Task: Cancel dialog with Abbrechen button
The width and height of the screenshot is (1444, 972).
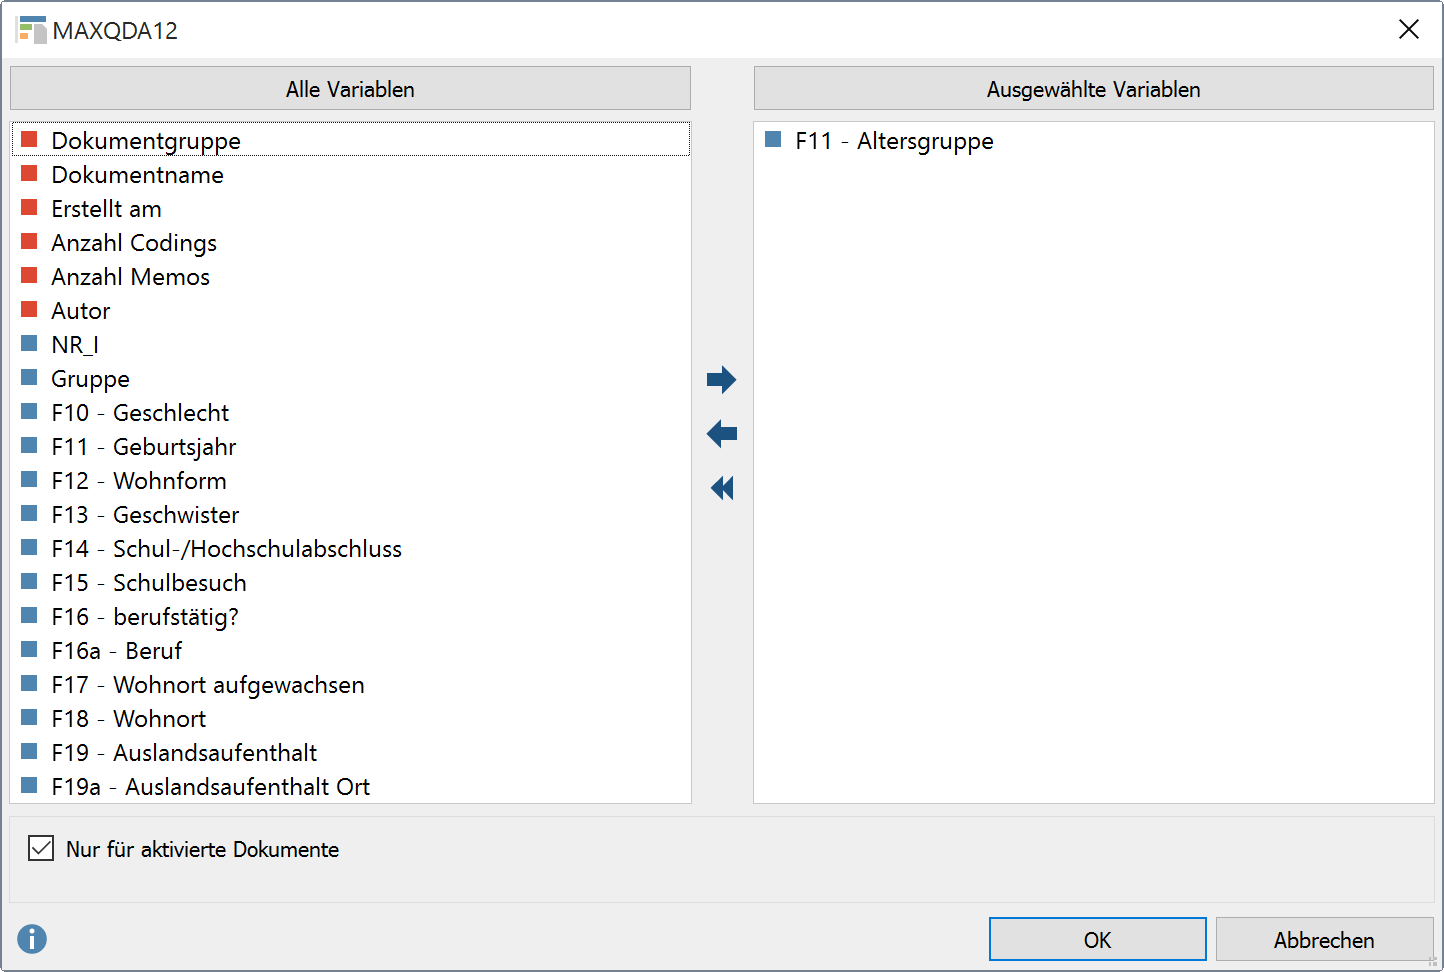Action: pyautogui.click(x=1323, y=940)
